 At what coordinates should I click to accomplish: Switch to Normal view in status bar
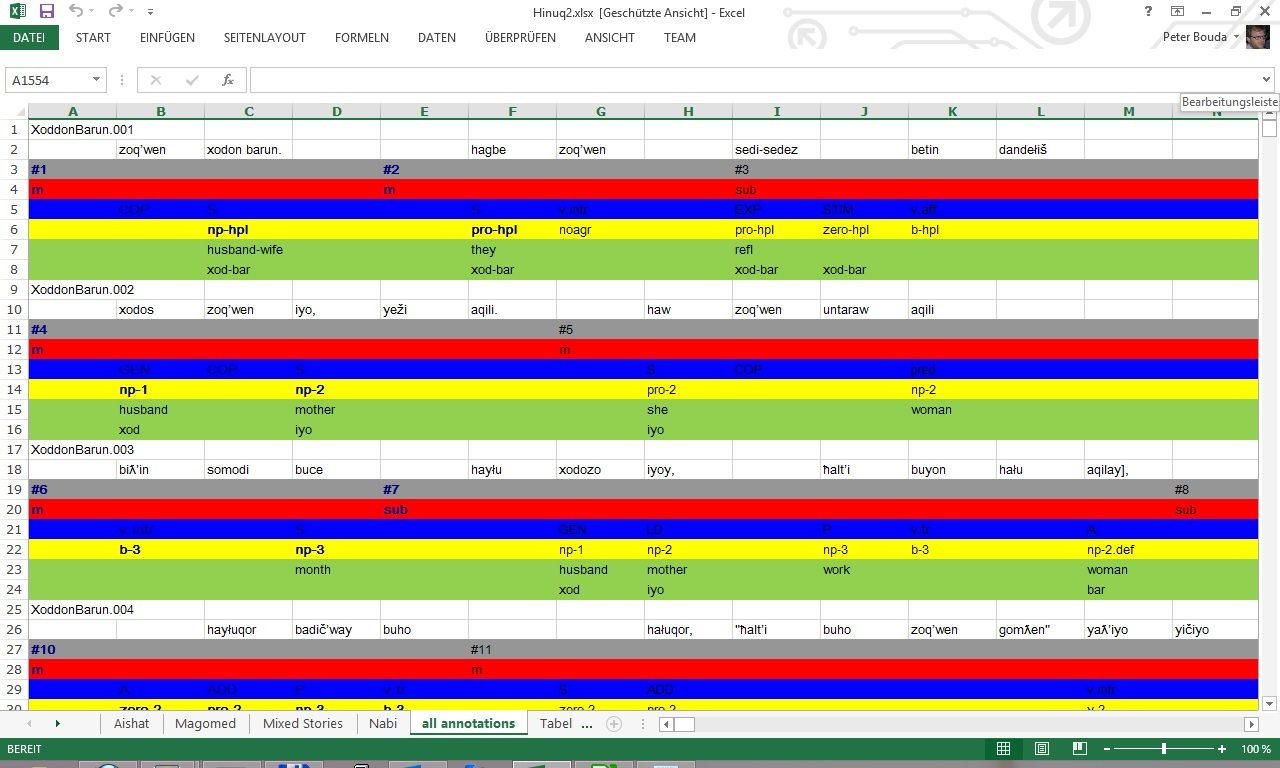pos(1003,749)
